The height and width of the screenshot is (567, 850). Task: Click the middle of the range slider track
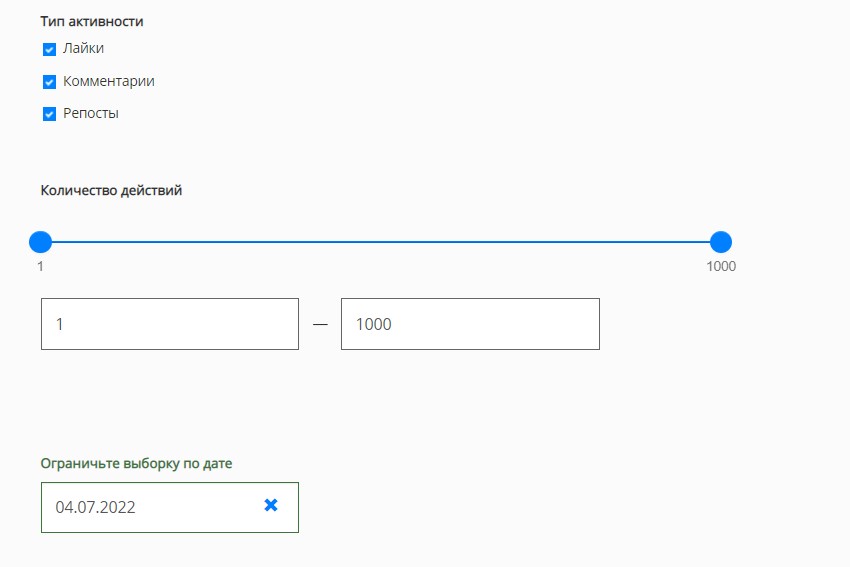pos(380,242)
